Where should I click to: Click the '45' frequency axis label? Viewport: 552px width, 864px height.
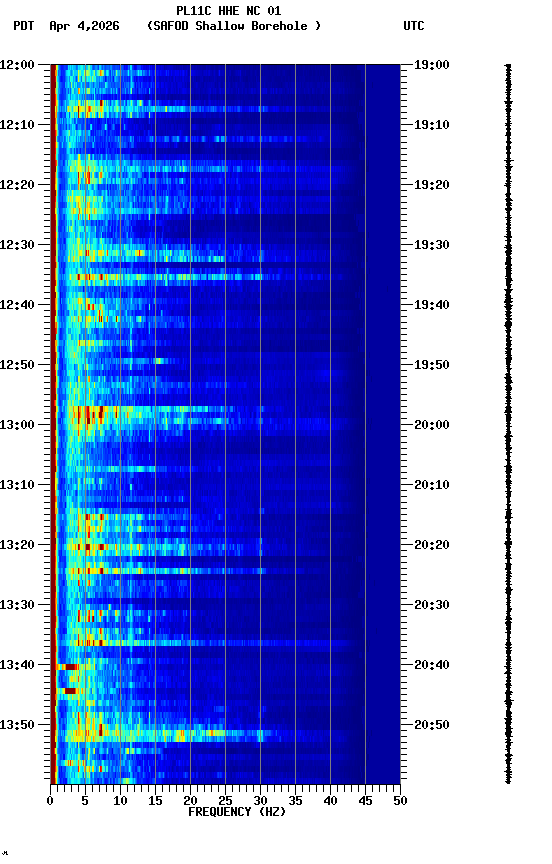[x=365, y=801]
